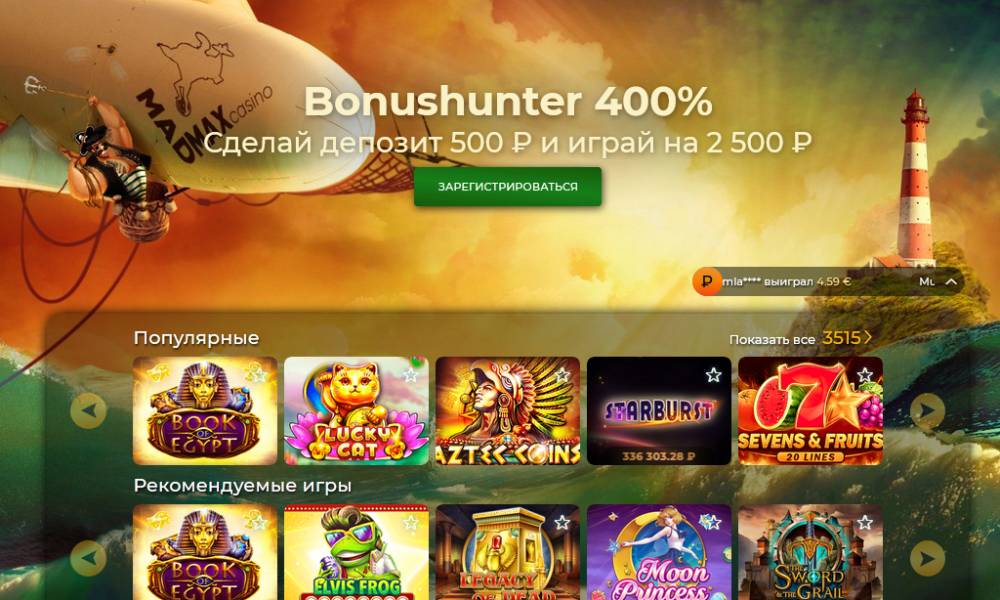The height and width of the screenshot is (600, 1000).
Task: Launch the Starburst game thumbnail
Action: [x=659, y=411]
